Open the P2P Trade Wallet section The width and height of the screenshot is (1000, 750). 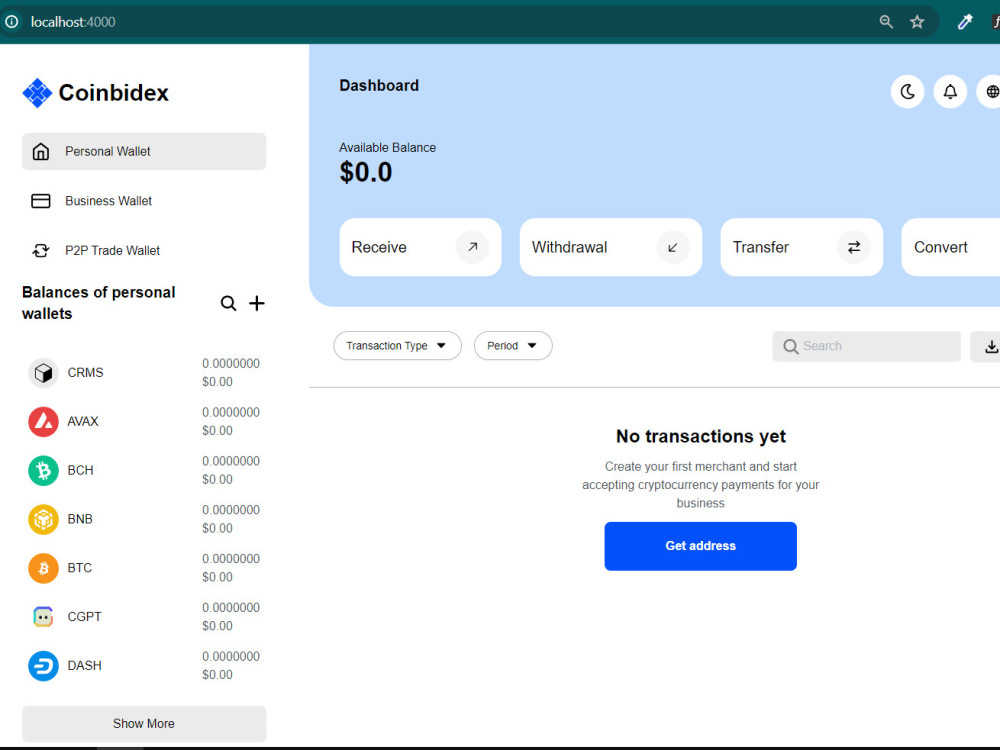(112, 251)
